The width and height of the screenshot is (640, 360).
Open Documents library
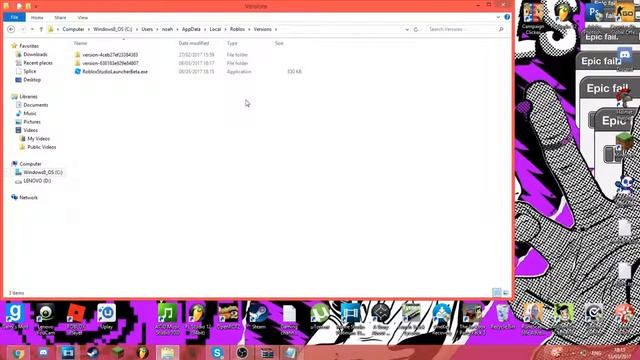point(36,105)
